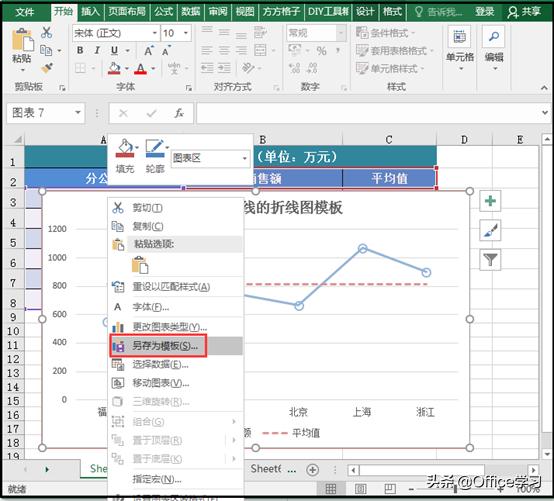Click the fx insert function icon

179,113
